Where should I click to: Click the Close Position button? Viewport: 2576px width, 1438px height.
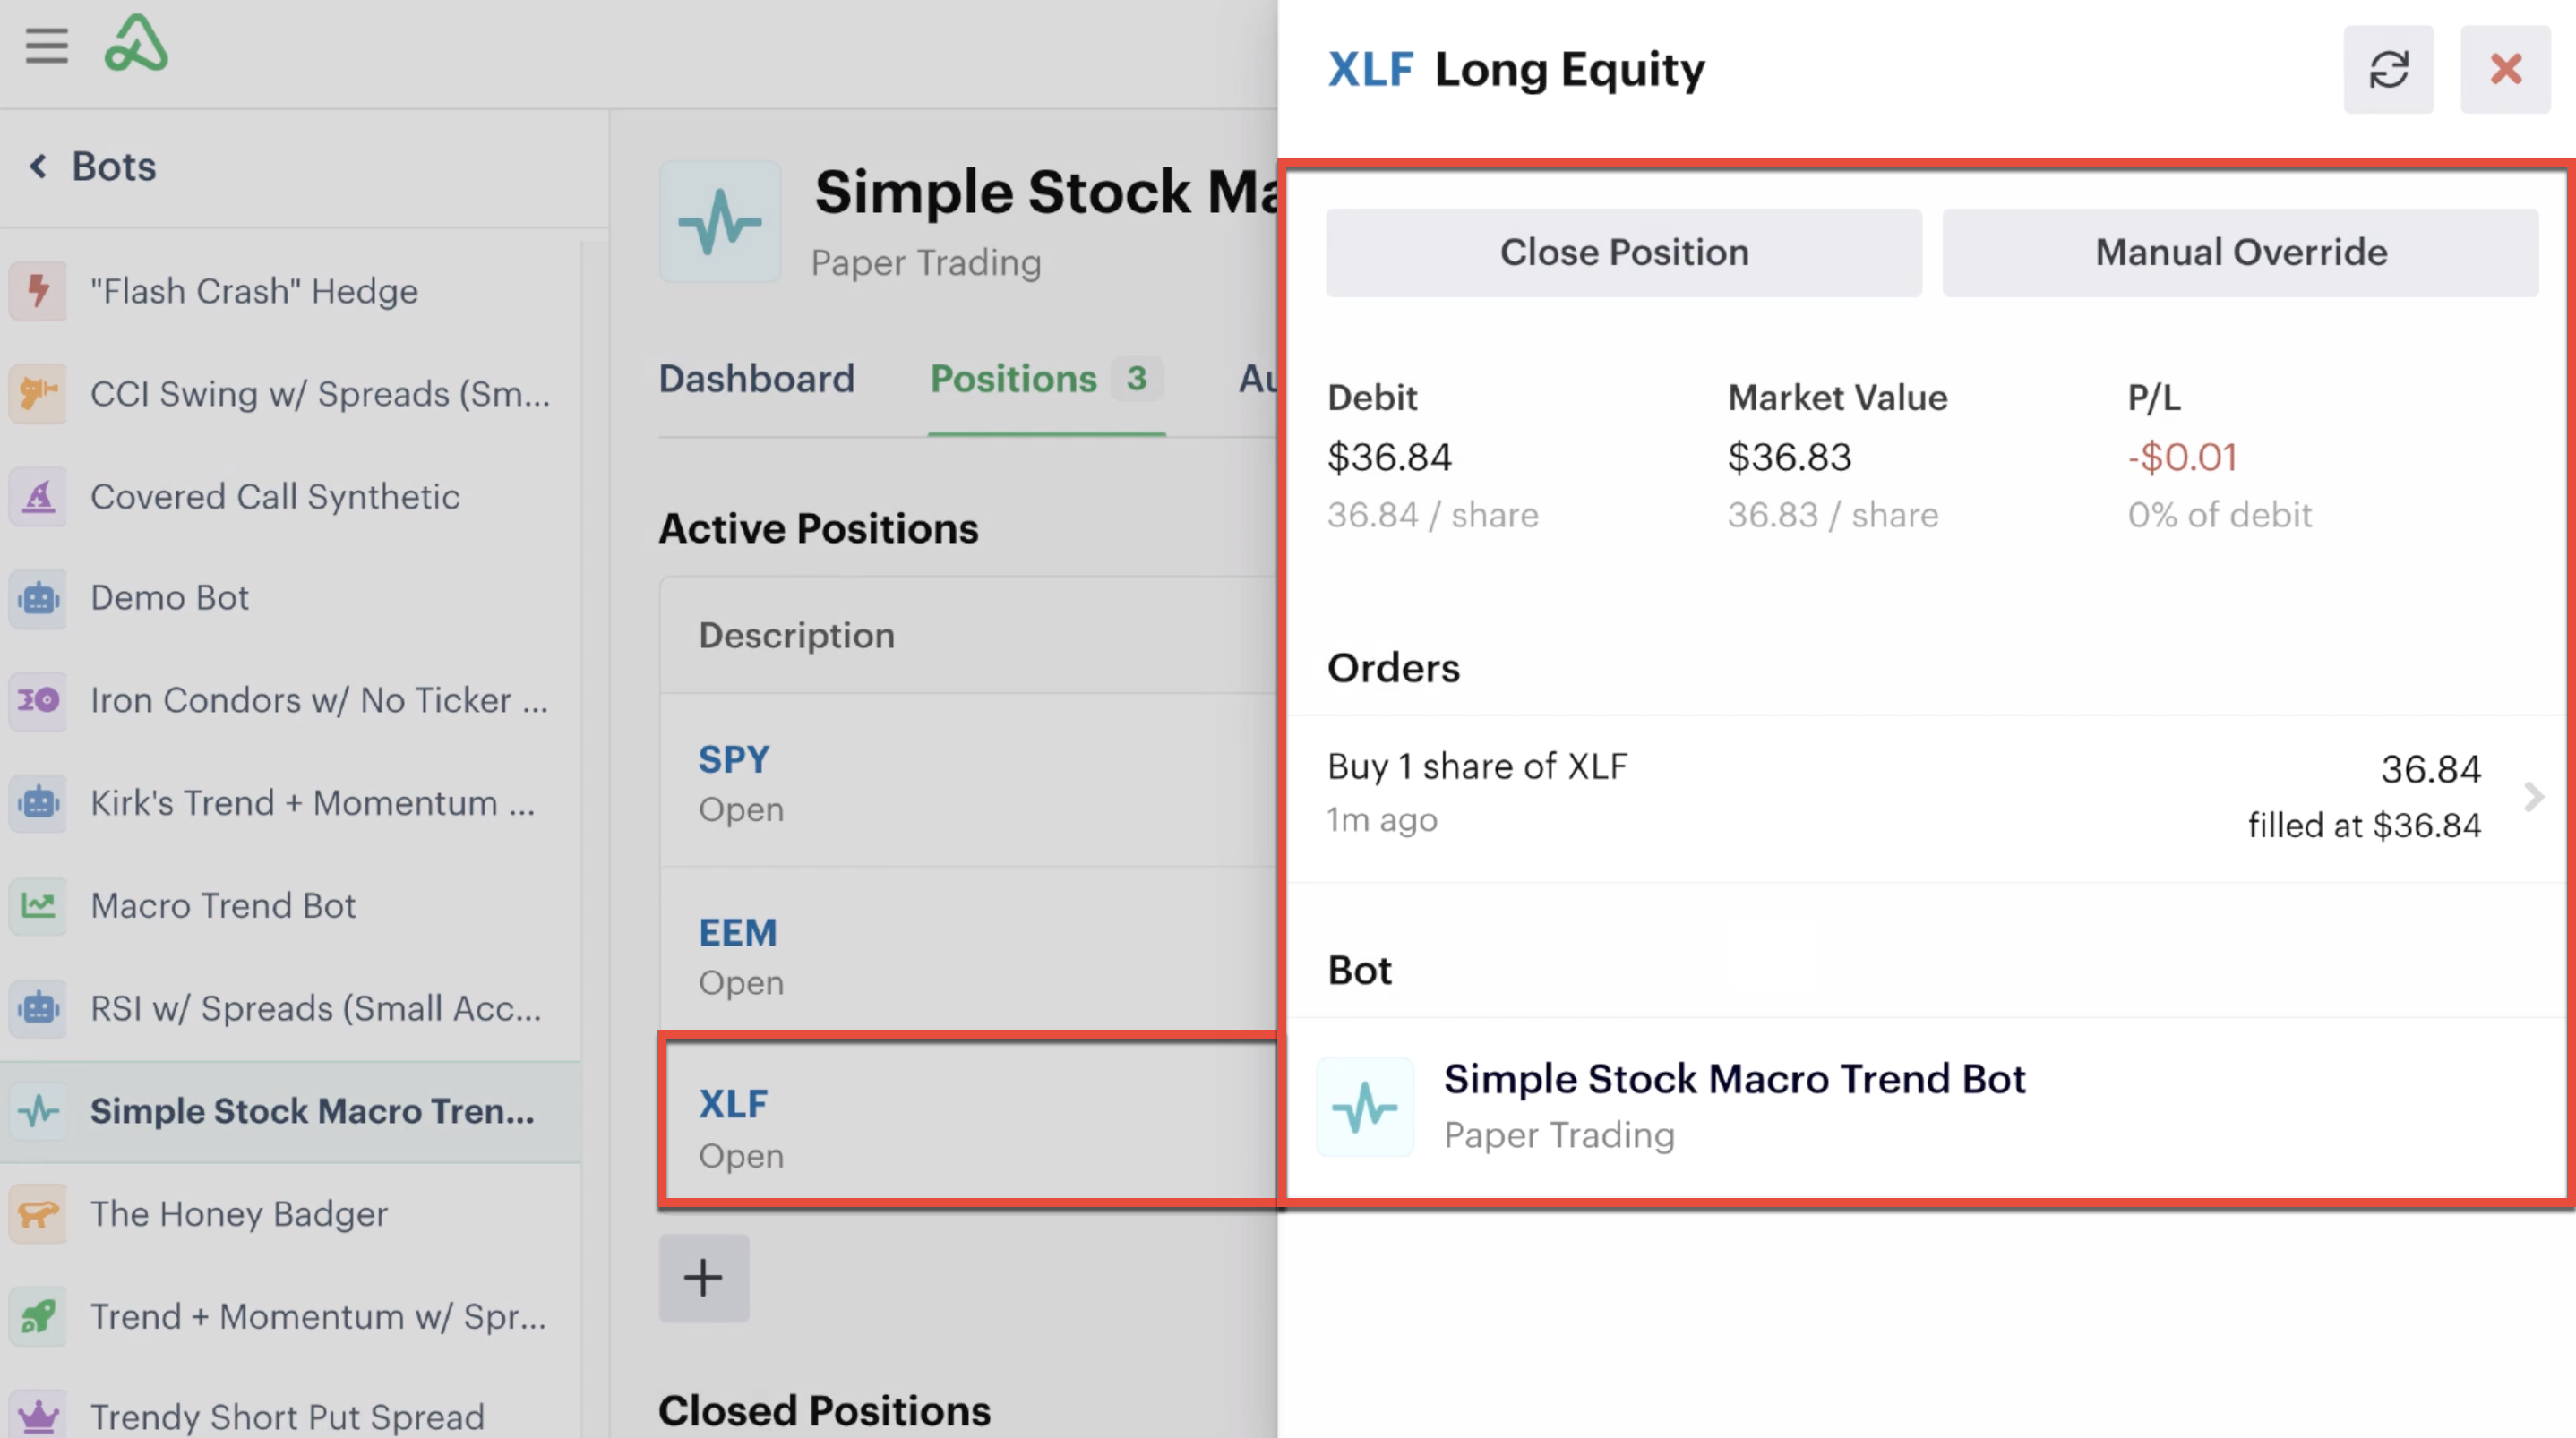tap(1624, 252)
